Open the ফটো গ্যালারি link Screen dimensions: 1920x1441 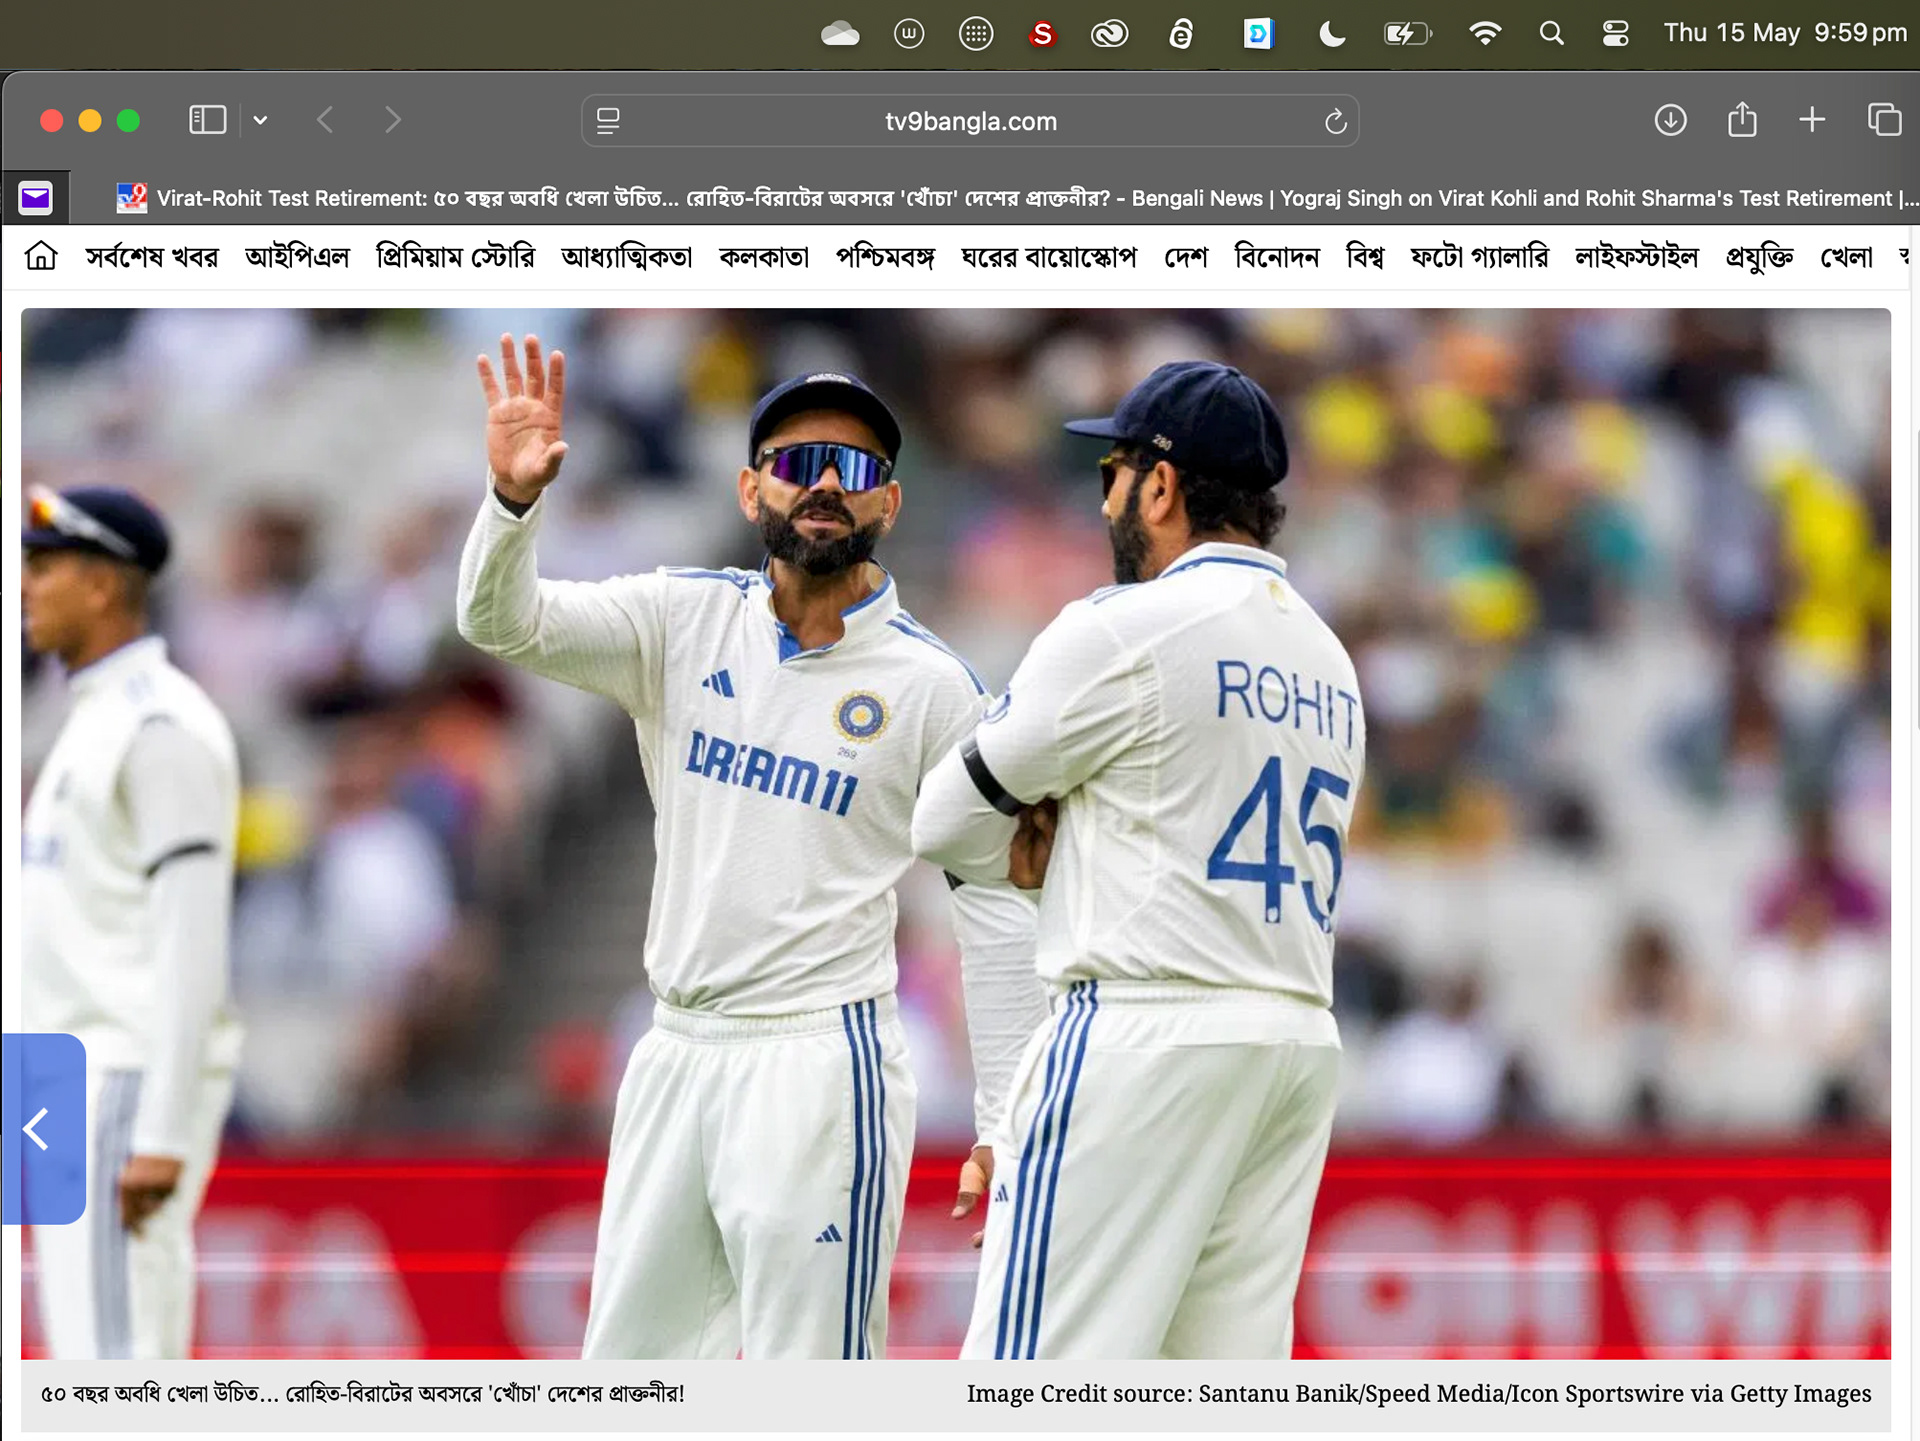(x=1479, y=257)
